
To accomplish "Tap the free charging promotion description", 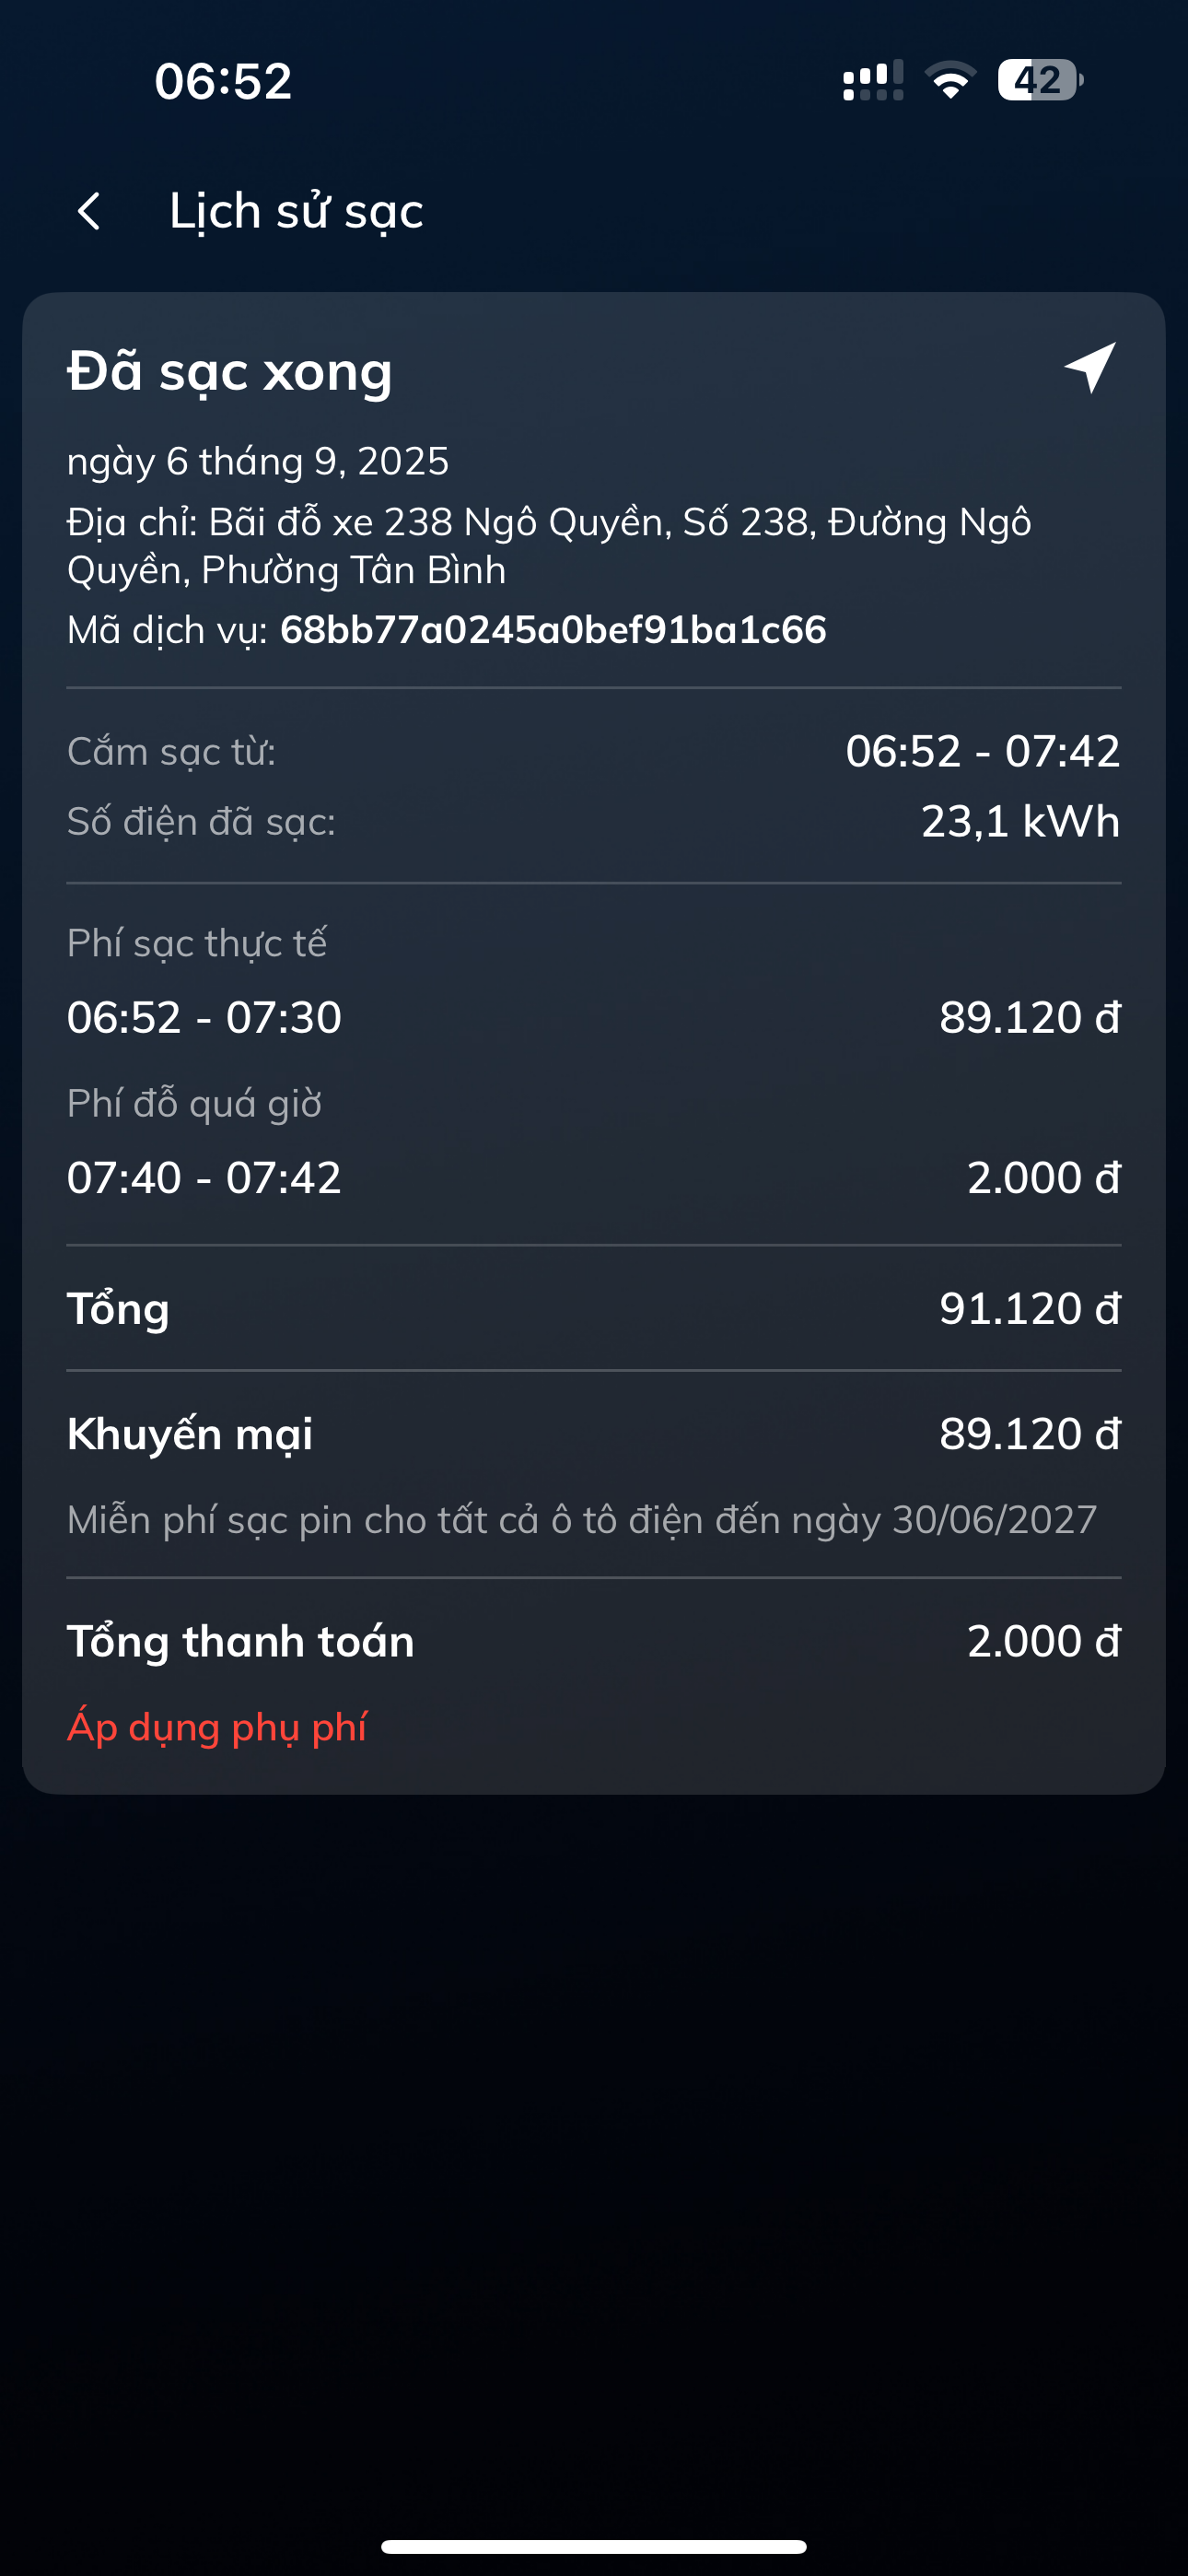I will coord(582,1520).
